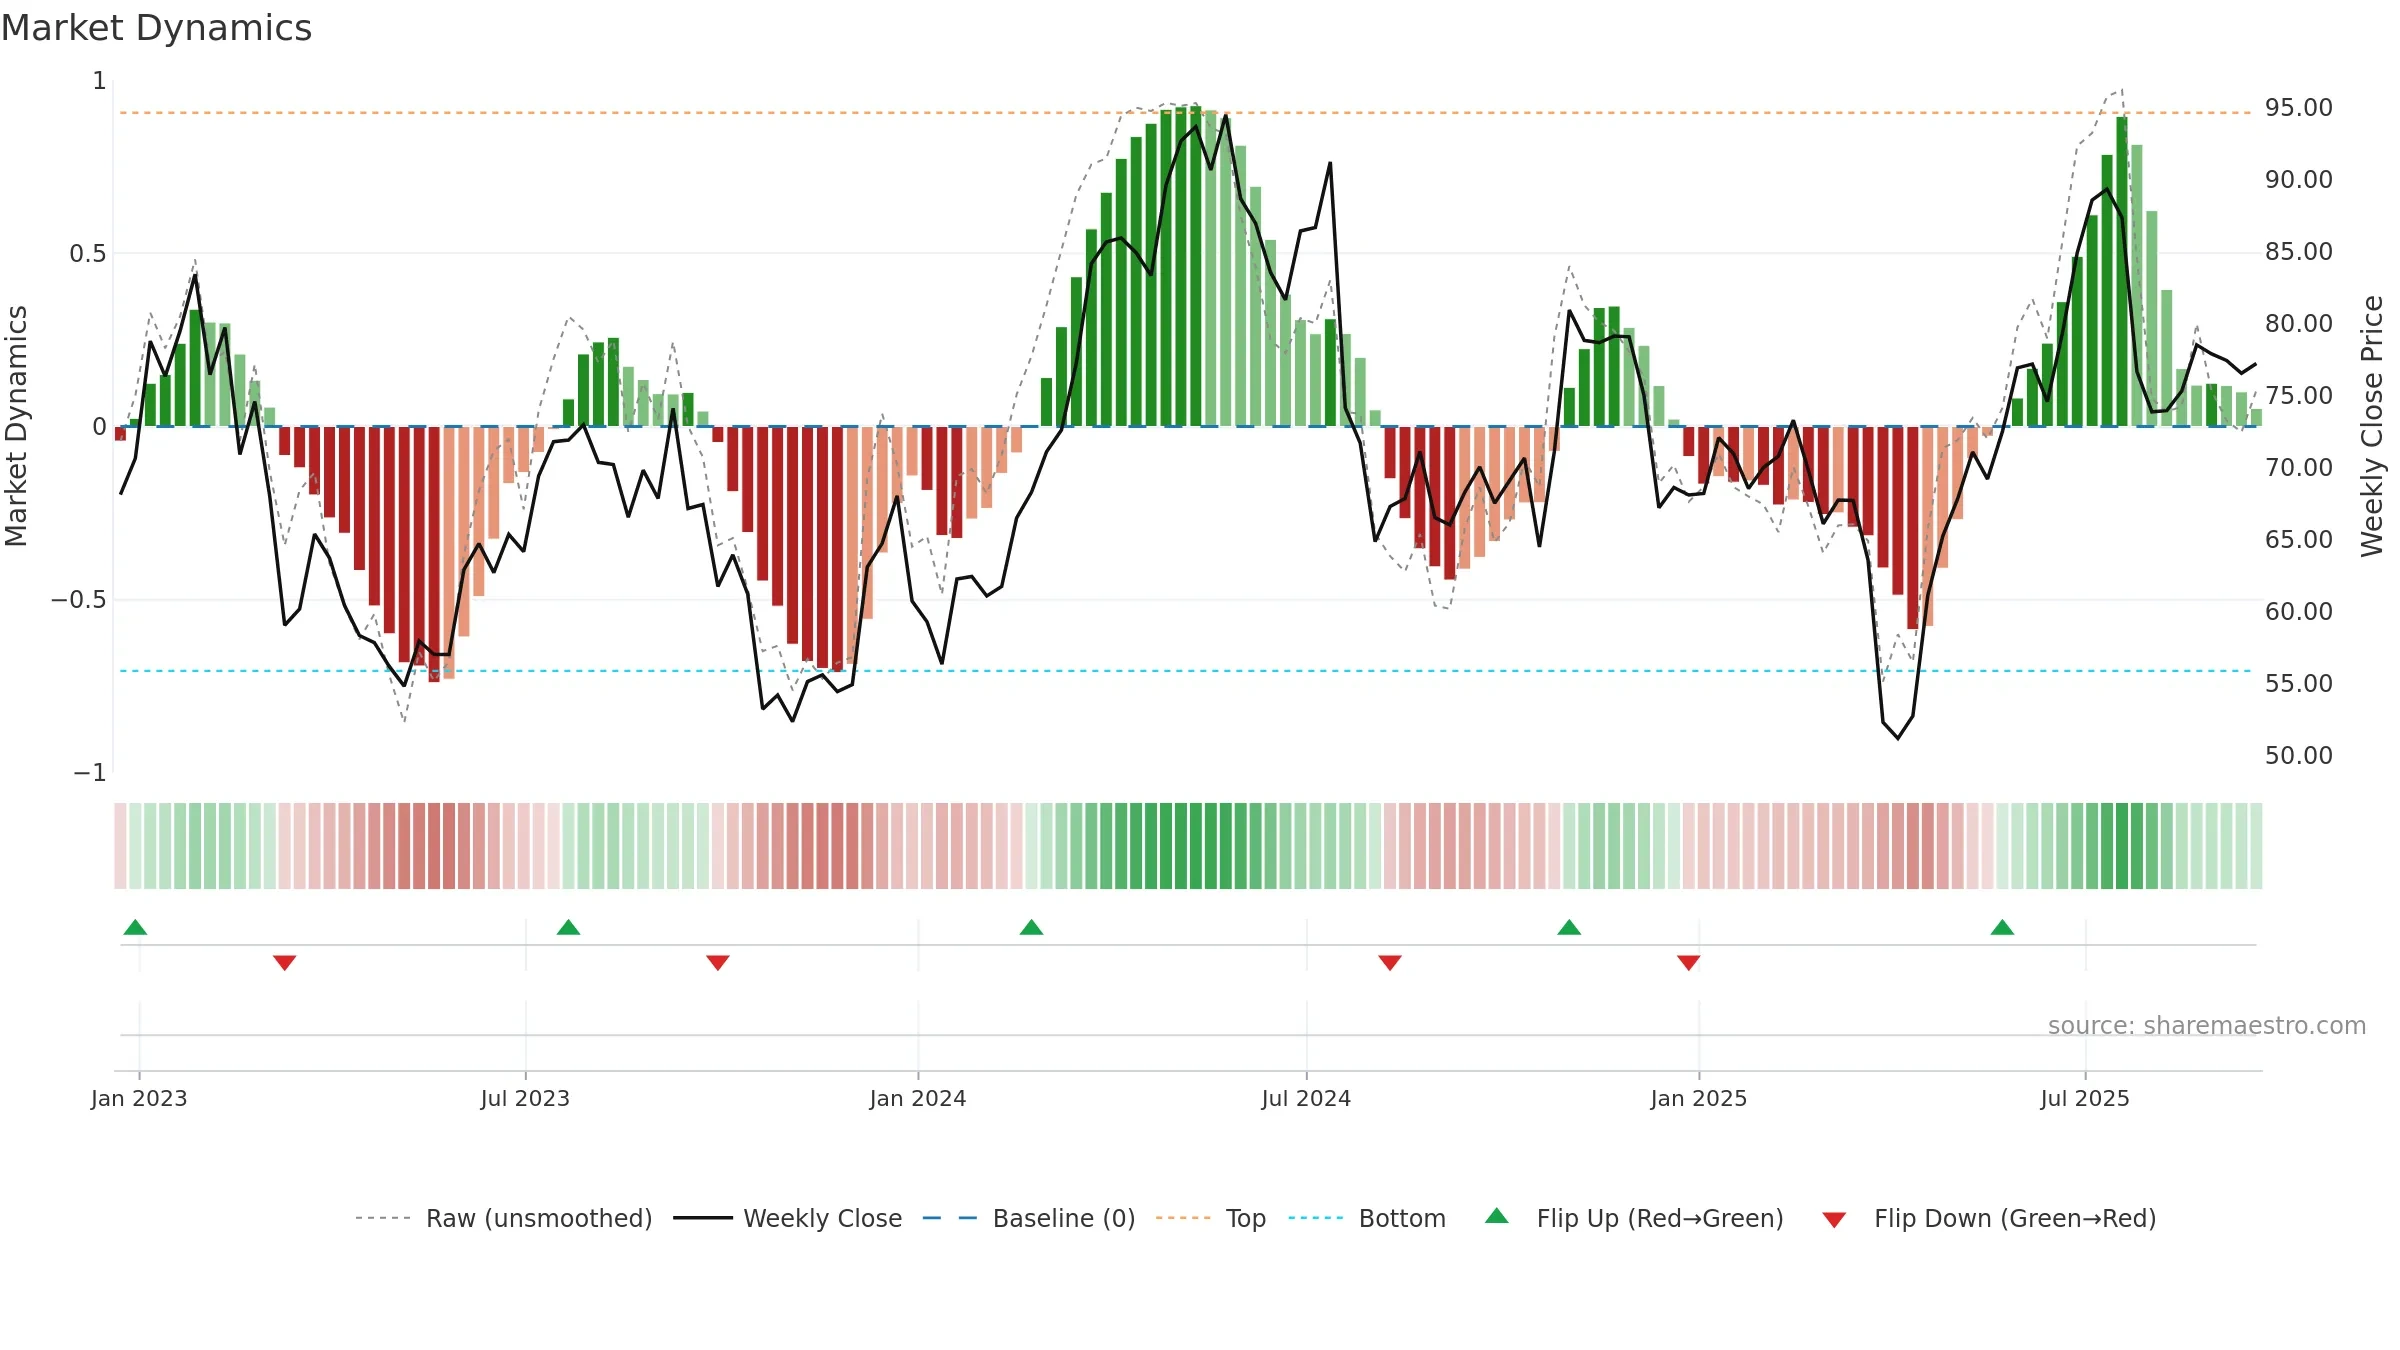The height and width of the screenshot is (1350, 2400).
Task: Click the 75.00 price axis tick
Action: coord(2298,396)
